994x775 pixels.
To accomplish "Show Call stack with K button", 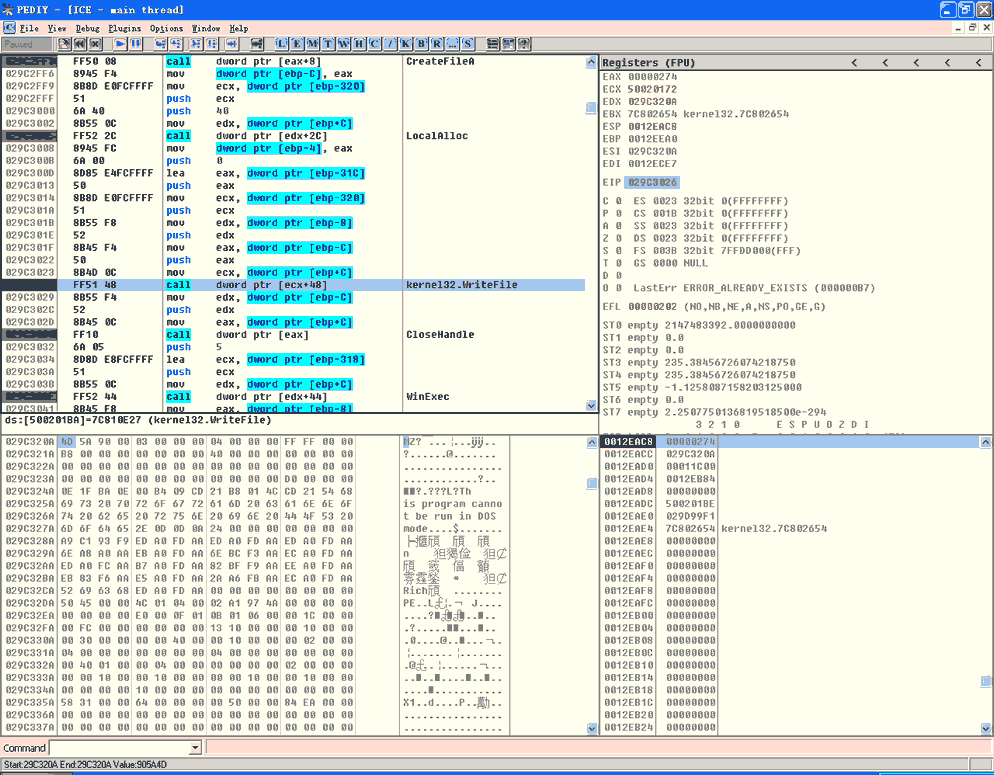I will [x=405, y=44].
